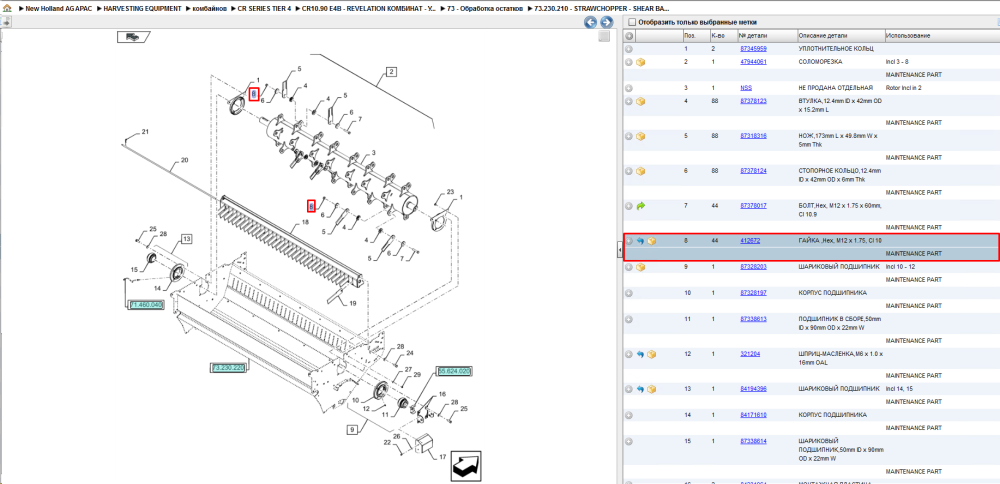This screenshot has height=484, width=1000.
Task: Toggle 'Отобразить только выбранные метки' checkbox
Action: click(x=632, y=22)
